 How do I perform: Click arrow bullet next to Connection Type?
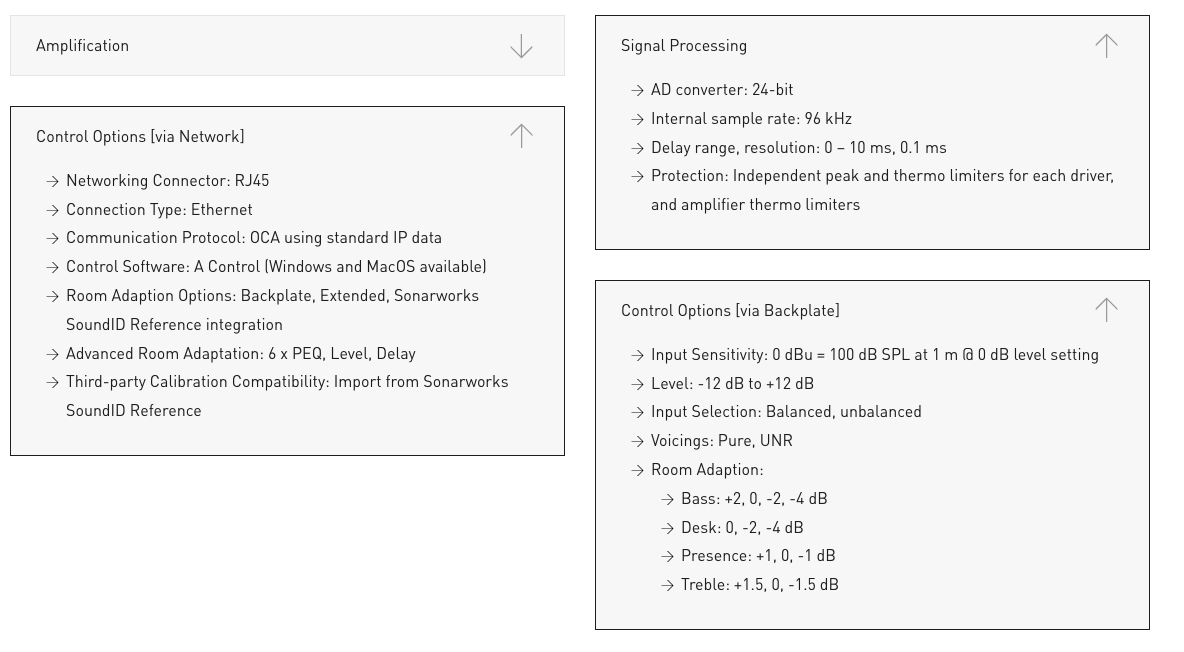coord(53,211)
